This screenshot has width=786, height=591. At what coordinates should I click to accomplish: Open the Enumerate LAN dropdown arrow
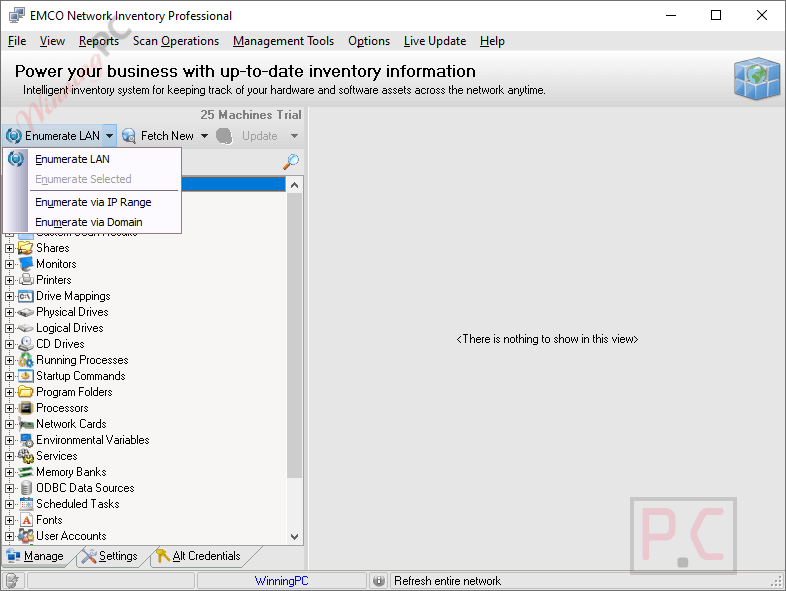pos(109,136)
